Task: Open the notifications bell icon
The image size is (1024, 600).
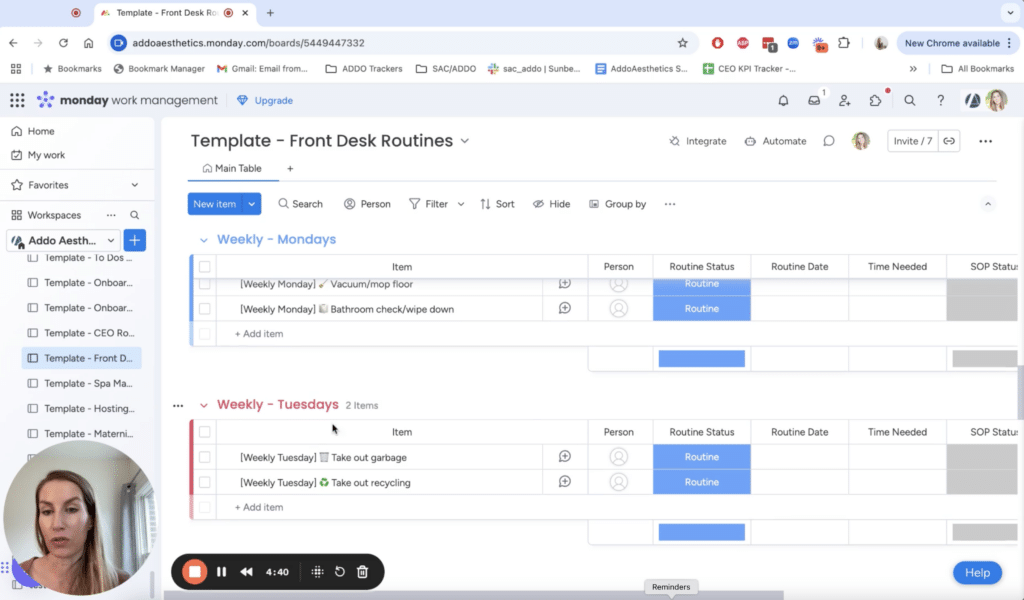Action: pos(783,100)
